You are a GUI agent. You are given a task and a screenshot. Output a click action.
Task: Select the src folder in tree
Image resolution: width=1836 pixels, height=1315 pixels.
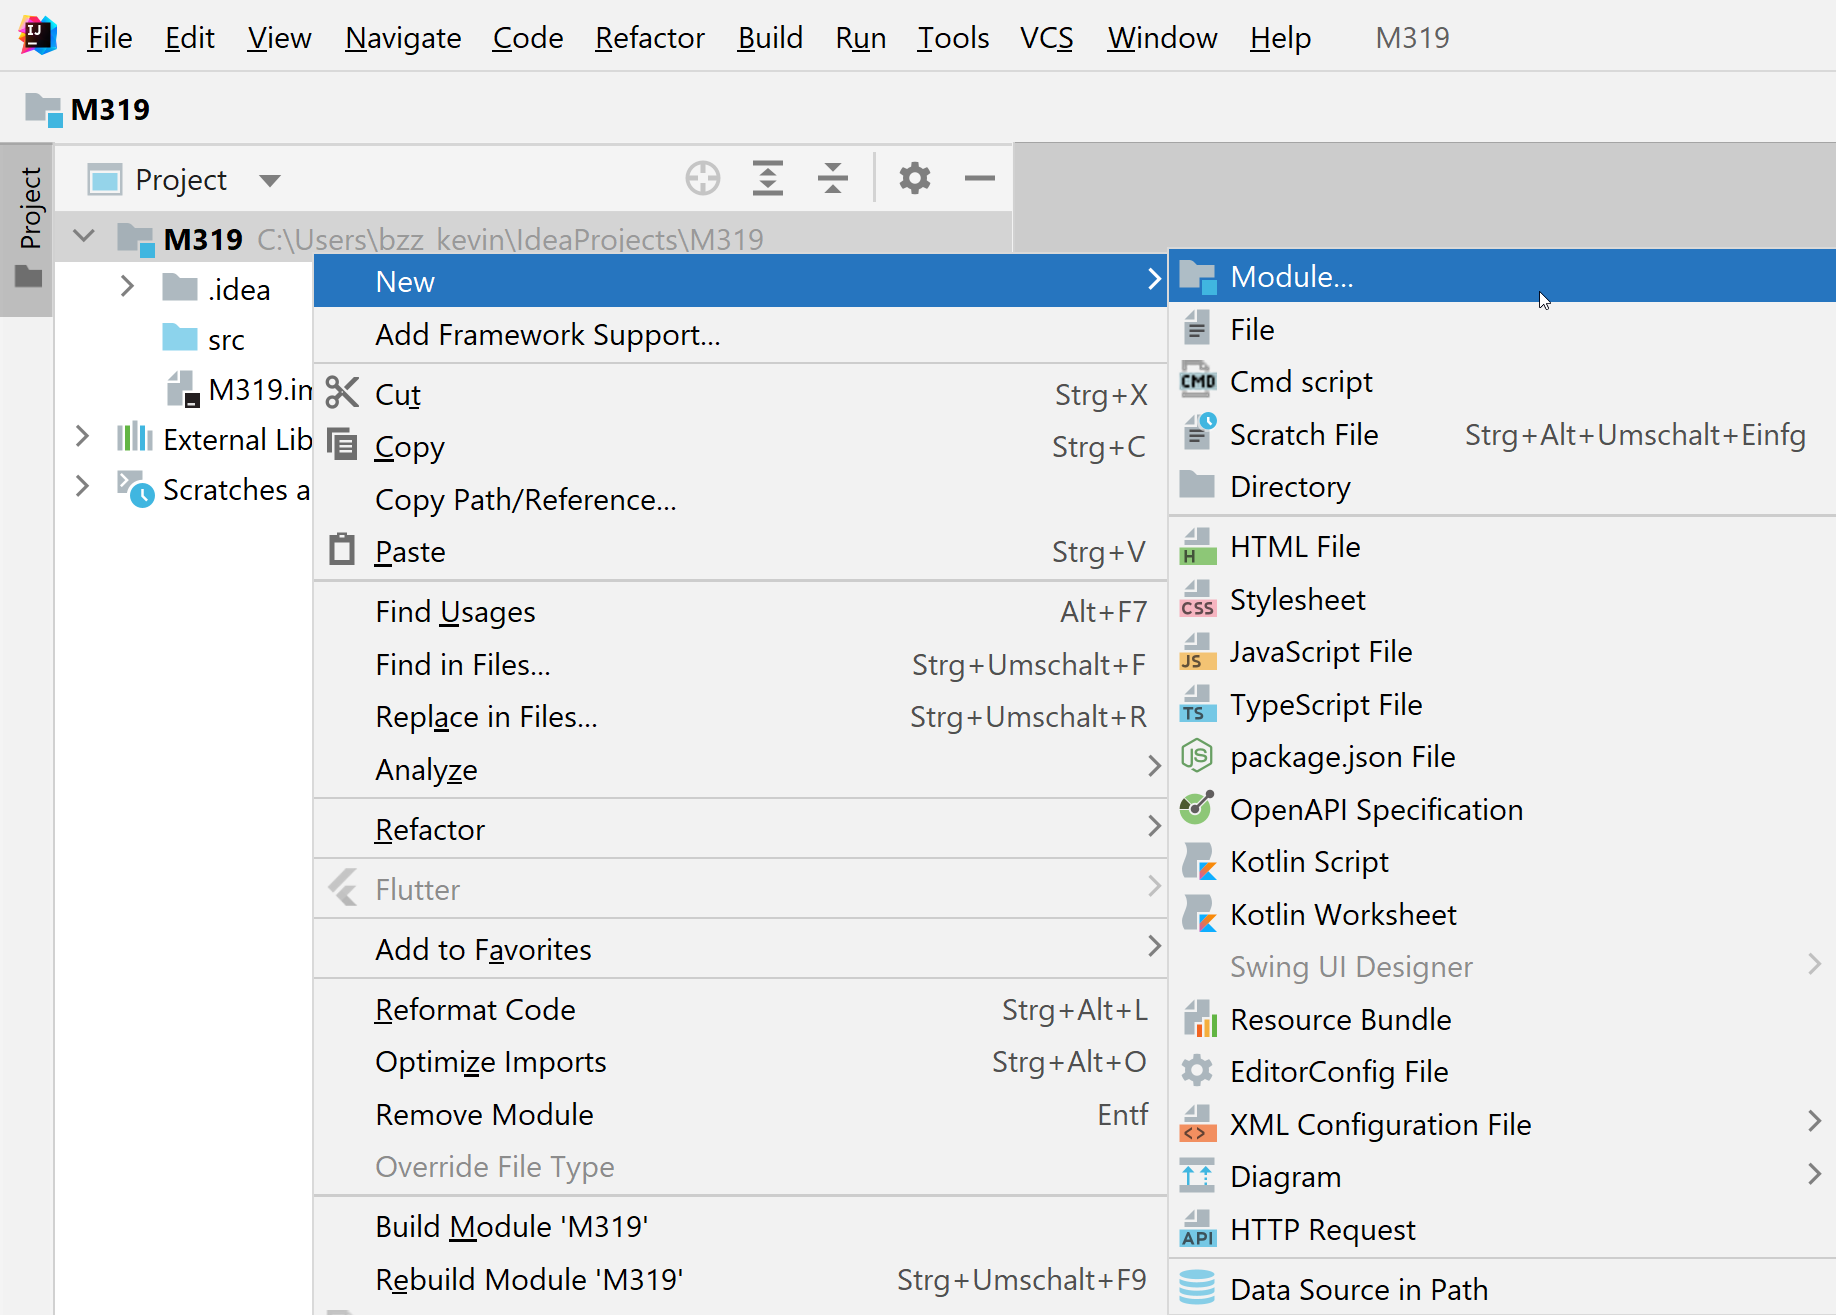pyautogui.click(x=226, y=340)
